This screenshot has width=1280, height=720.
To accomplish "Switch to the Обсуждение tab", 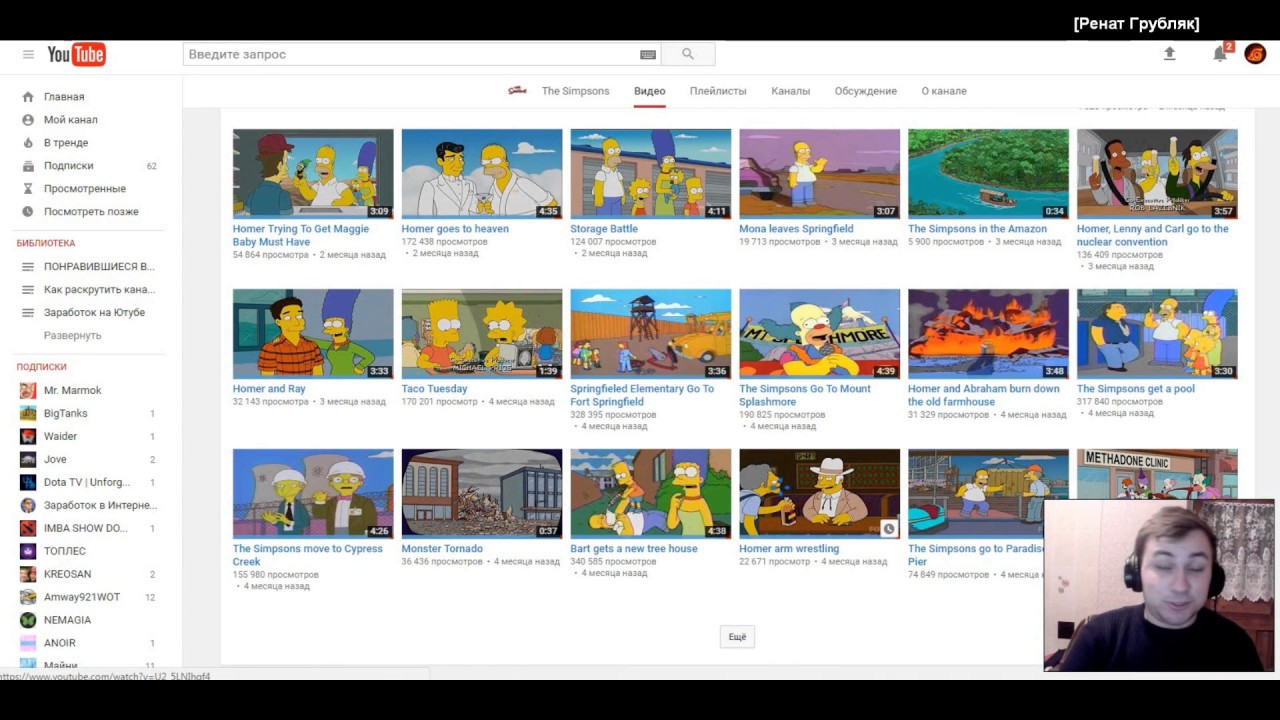I will tap(866, 91).
